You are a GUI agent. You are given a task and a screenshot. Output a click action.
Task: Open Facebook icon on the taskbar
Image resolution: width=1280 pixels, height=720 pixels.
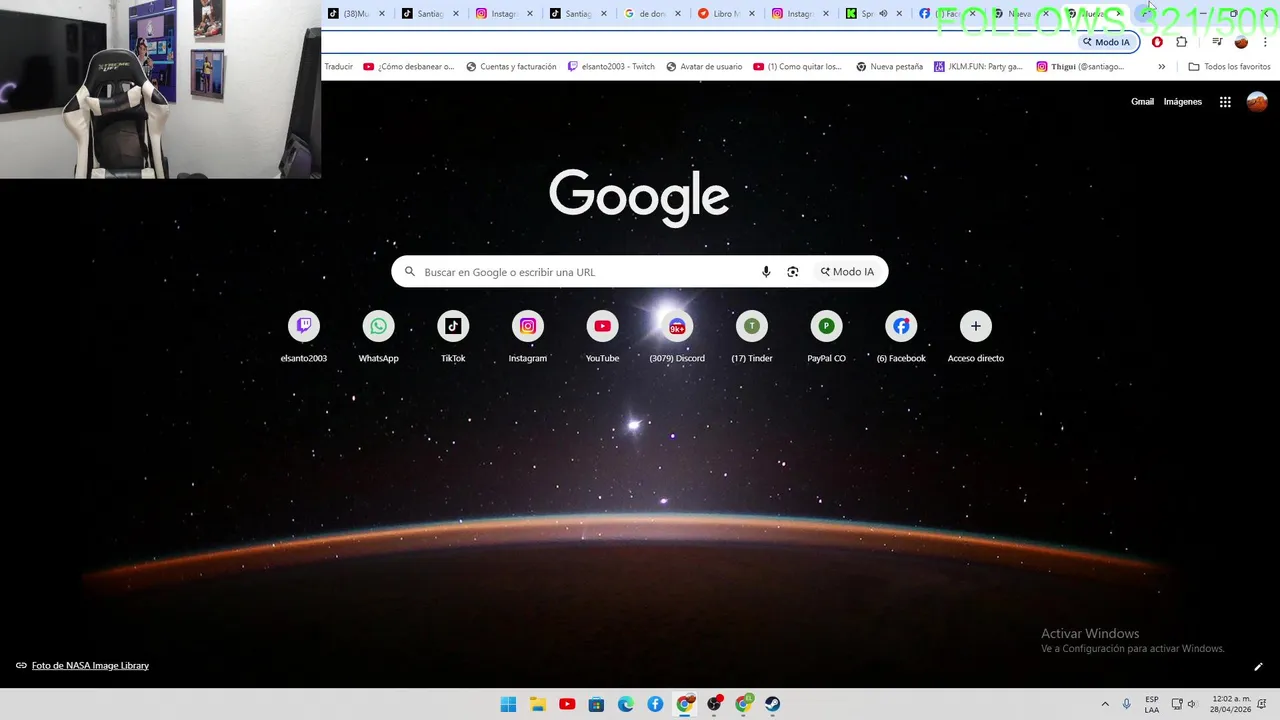tap(655, 704)
